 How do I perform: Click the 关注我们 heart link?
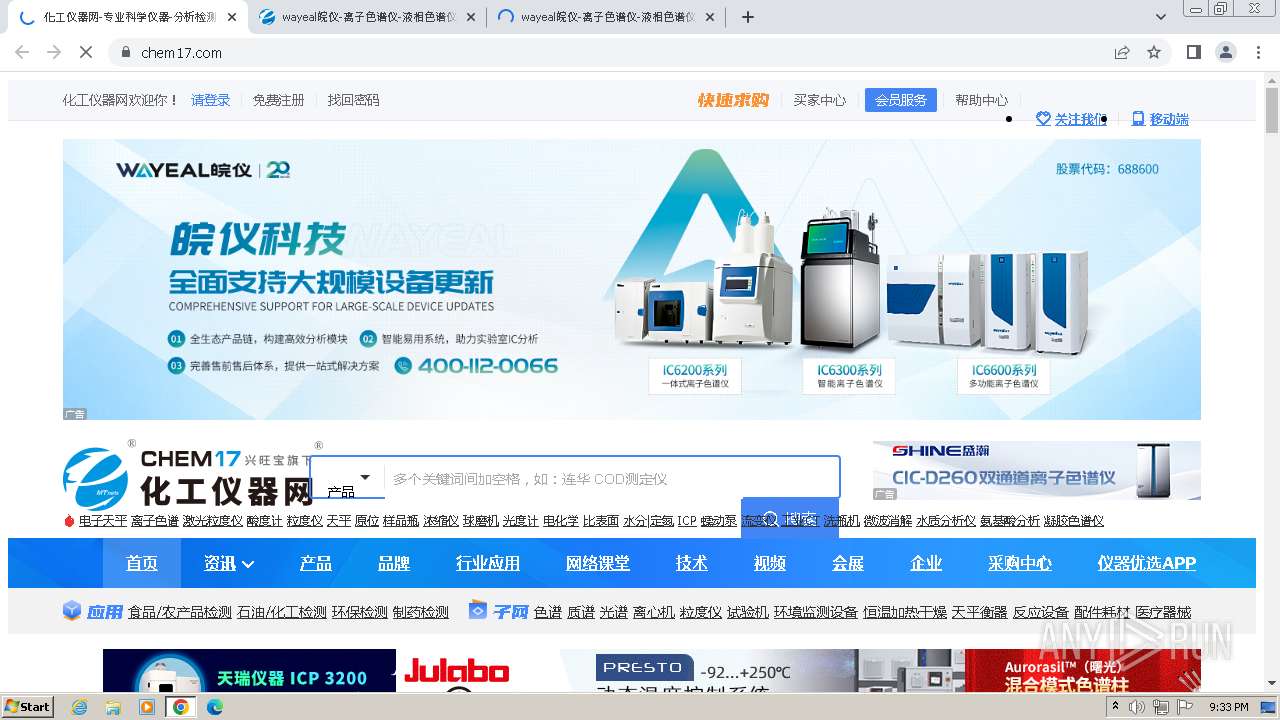(1071, 119)
